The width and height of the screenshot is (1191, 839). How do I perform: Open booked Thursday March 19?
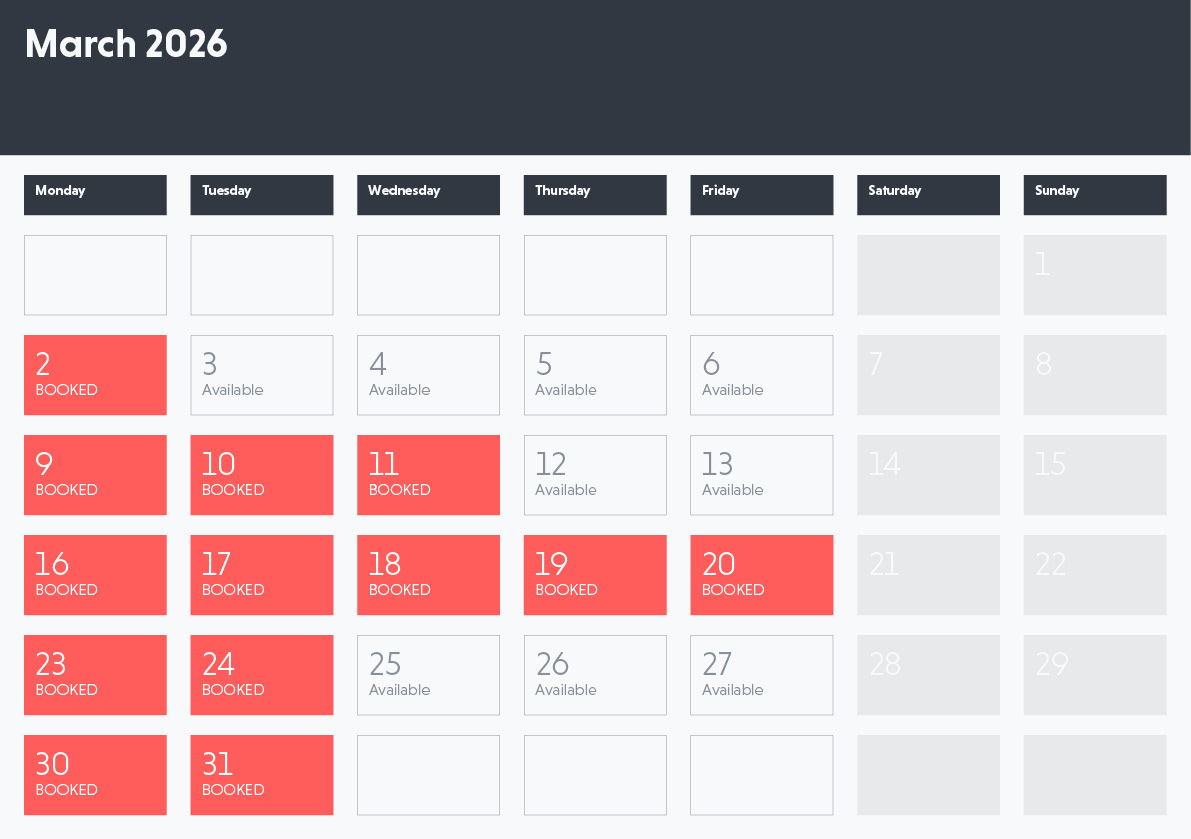(595, 575)
